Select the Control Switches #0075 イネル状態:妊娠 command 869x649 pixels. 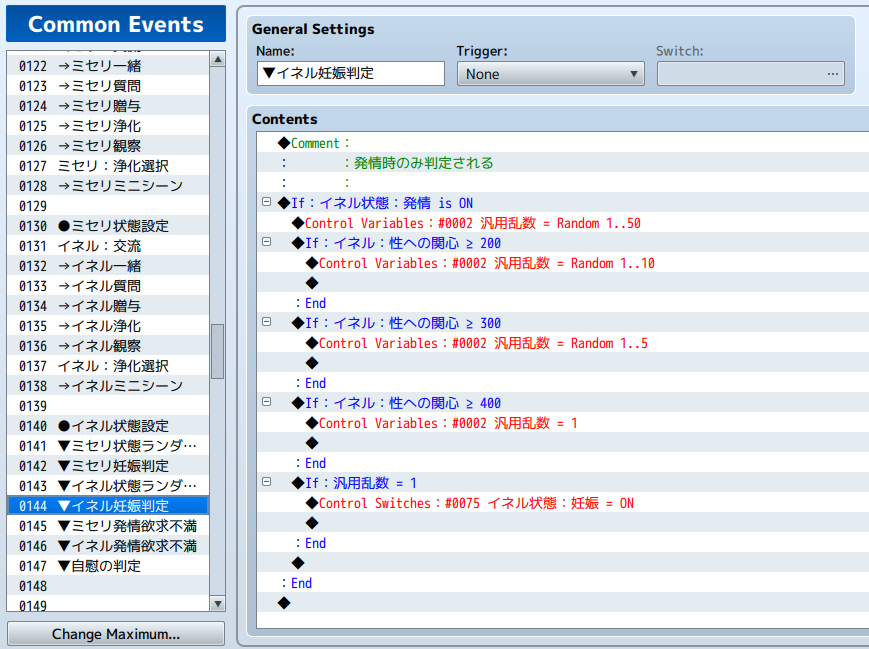click(x=563, y=503)
